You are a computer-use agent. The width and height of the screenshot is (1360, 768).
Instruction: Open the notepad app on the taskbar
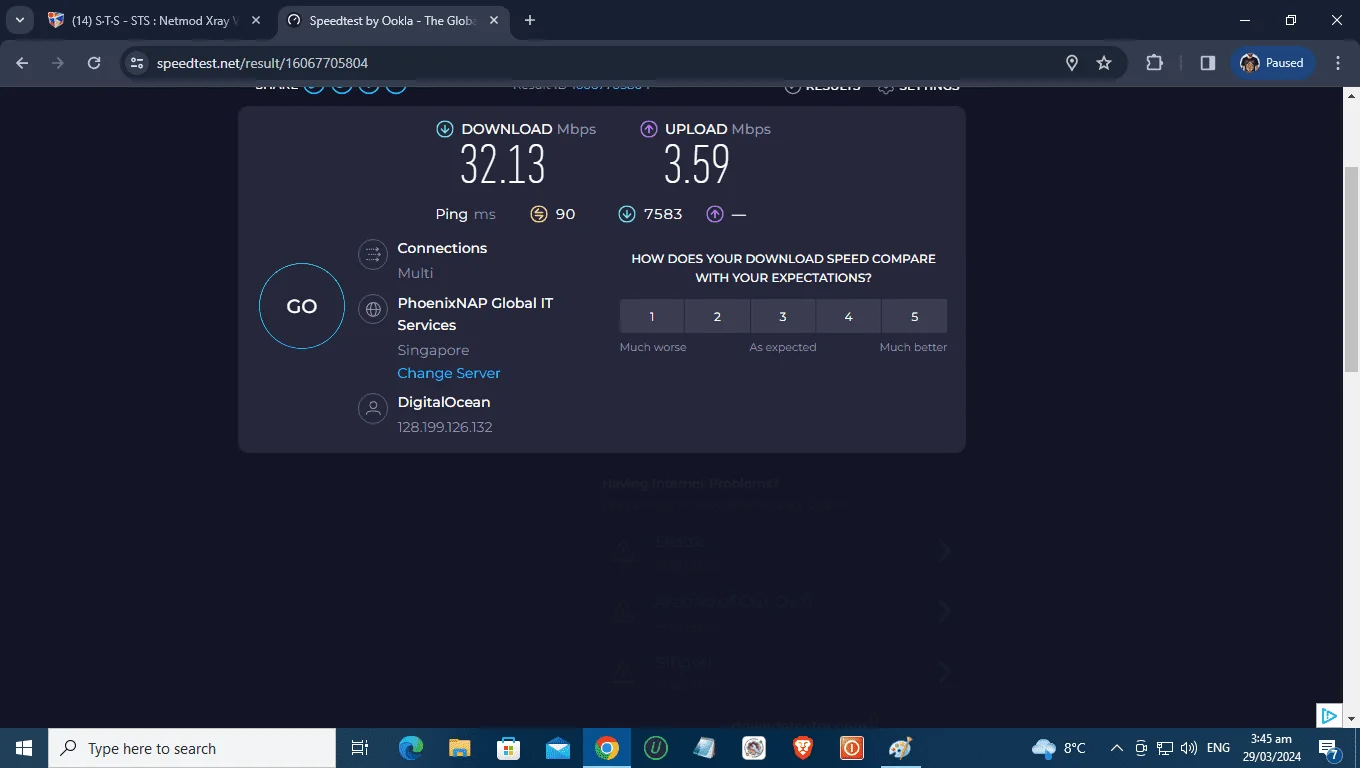(704, 748)
